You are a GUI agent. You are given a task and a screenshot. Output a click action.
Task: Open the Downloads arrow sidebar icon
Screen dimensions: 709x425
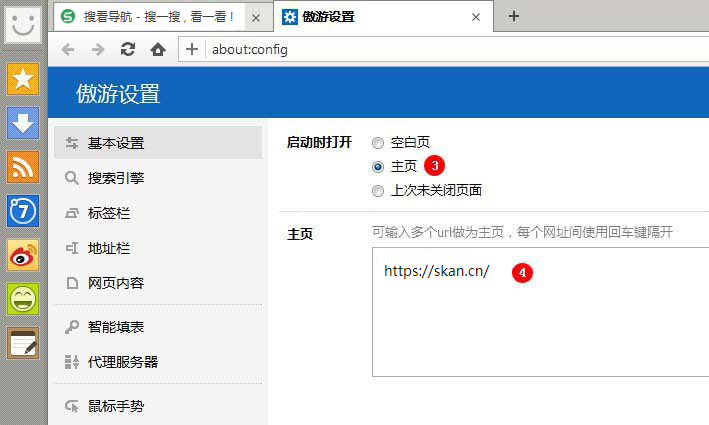coord(23,122)
